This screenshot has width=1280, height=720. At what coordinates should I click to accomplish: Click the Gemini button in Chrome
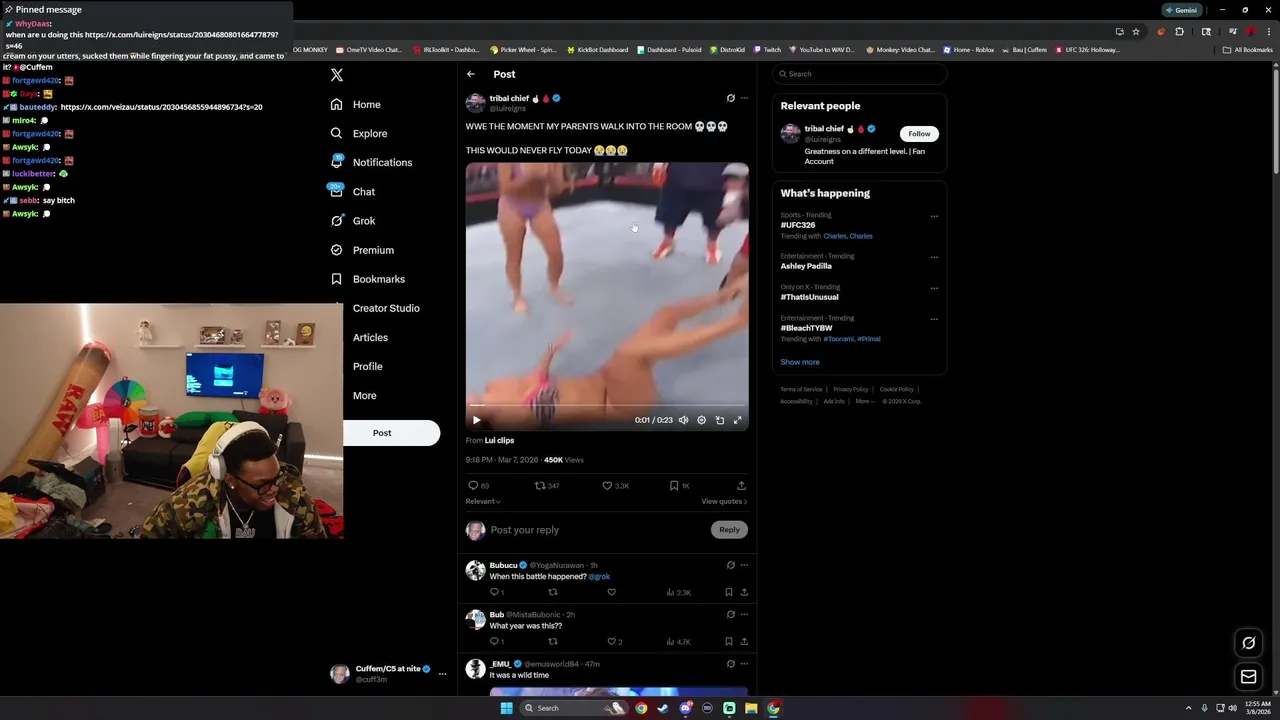coord(1181,10)
